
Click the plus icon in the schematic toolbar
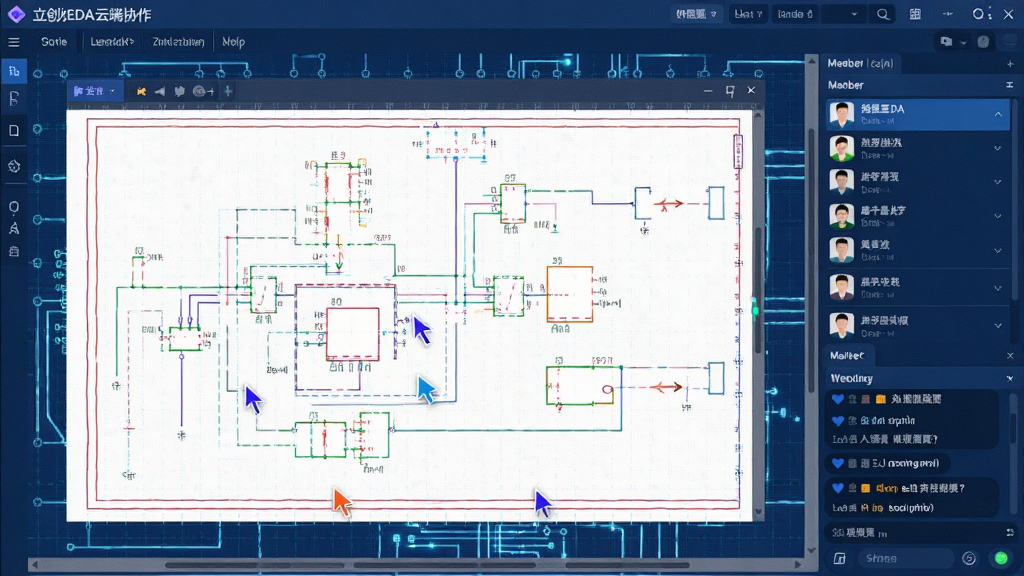coord(228,91)
